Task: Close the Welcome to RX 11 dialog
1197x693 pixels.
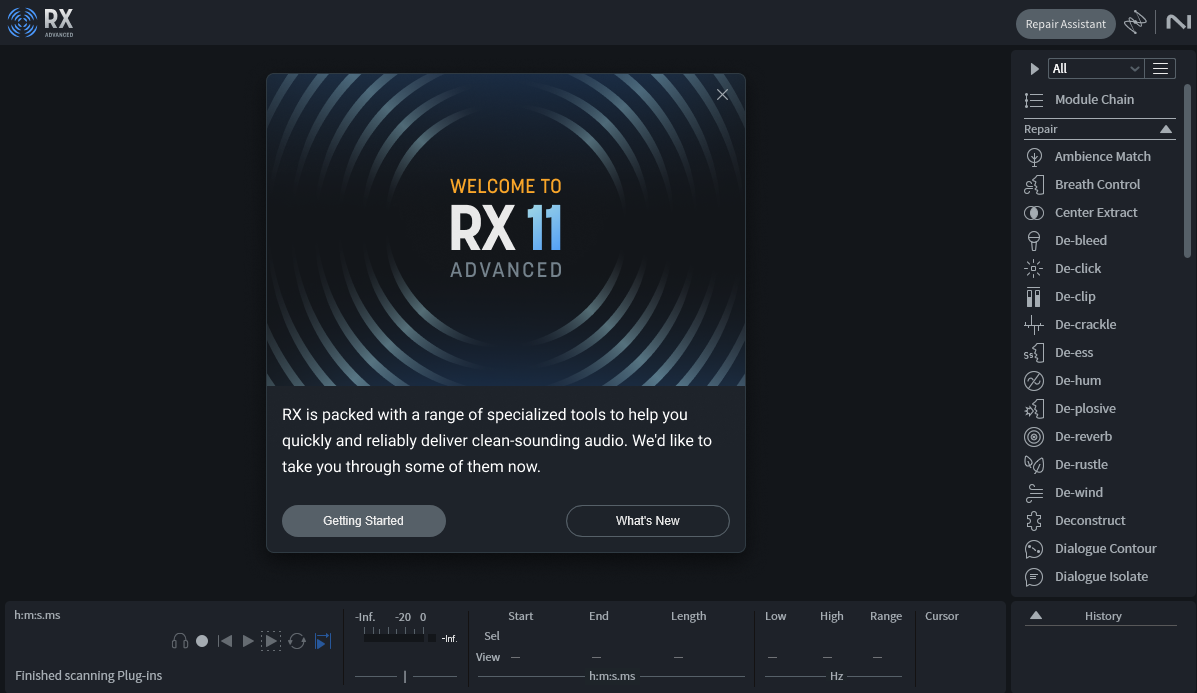Action: (722, 95)
